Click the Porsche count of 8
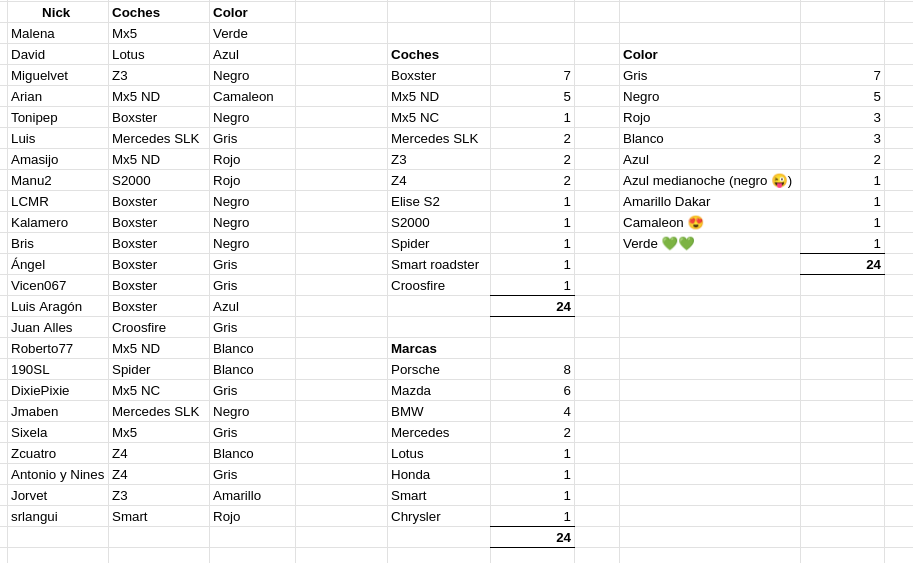 [x=532, y=369]
